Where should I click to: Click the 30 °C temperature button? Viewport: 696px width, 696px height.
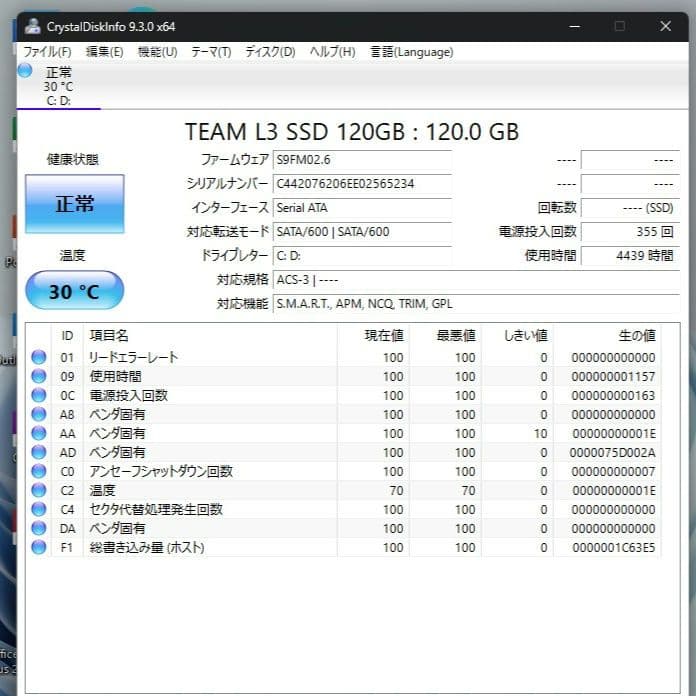75,290
